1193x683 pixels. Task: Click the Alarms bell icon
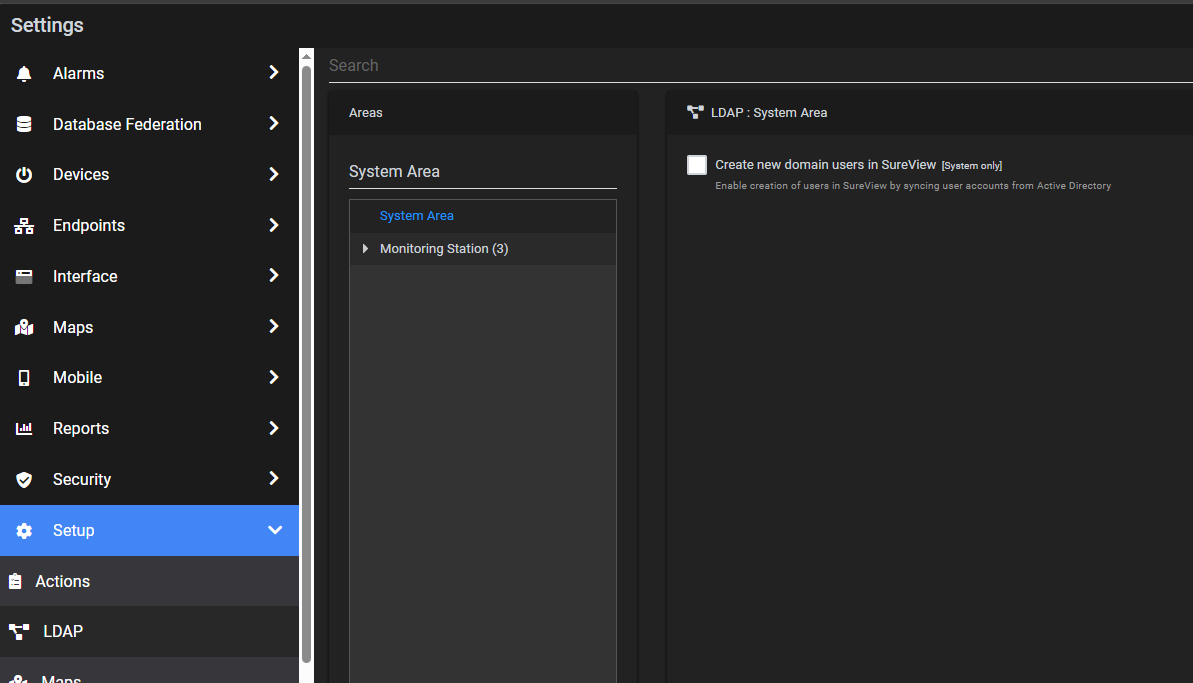pos(24,74)
